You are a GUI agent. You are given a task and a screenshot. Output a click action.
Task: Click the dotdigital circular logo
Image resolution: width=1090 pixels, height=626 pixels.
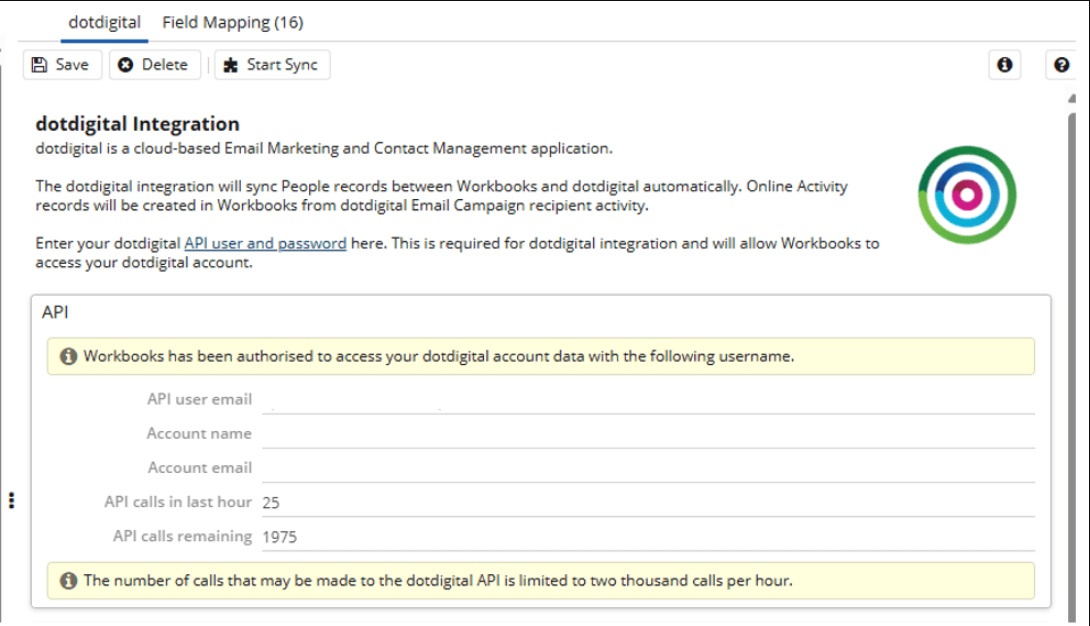(x=966, y=194)
